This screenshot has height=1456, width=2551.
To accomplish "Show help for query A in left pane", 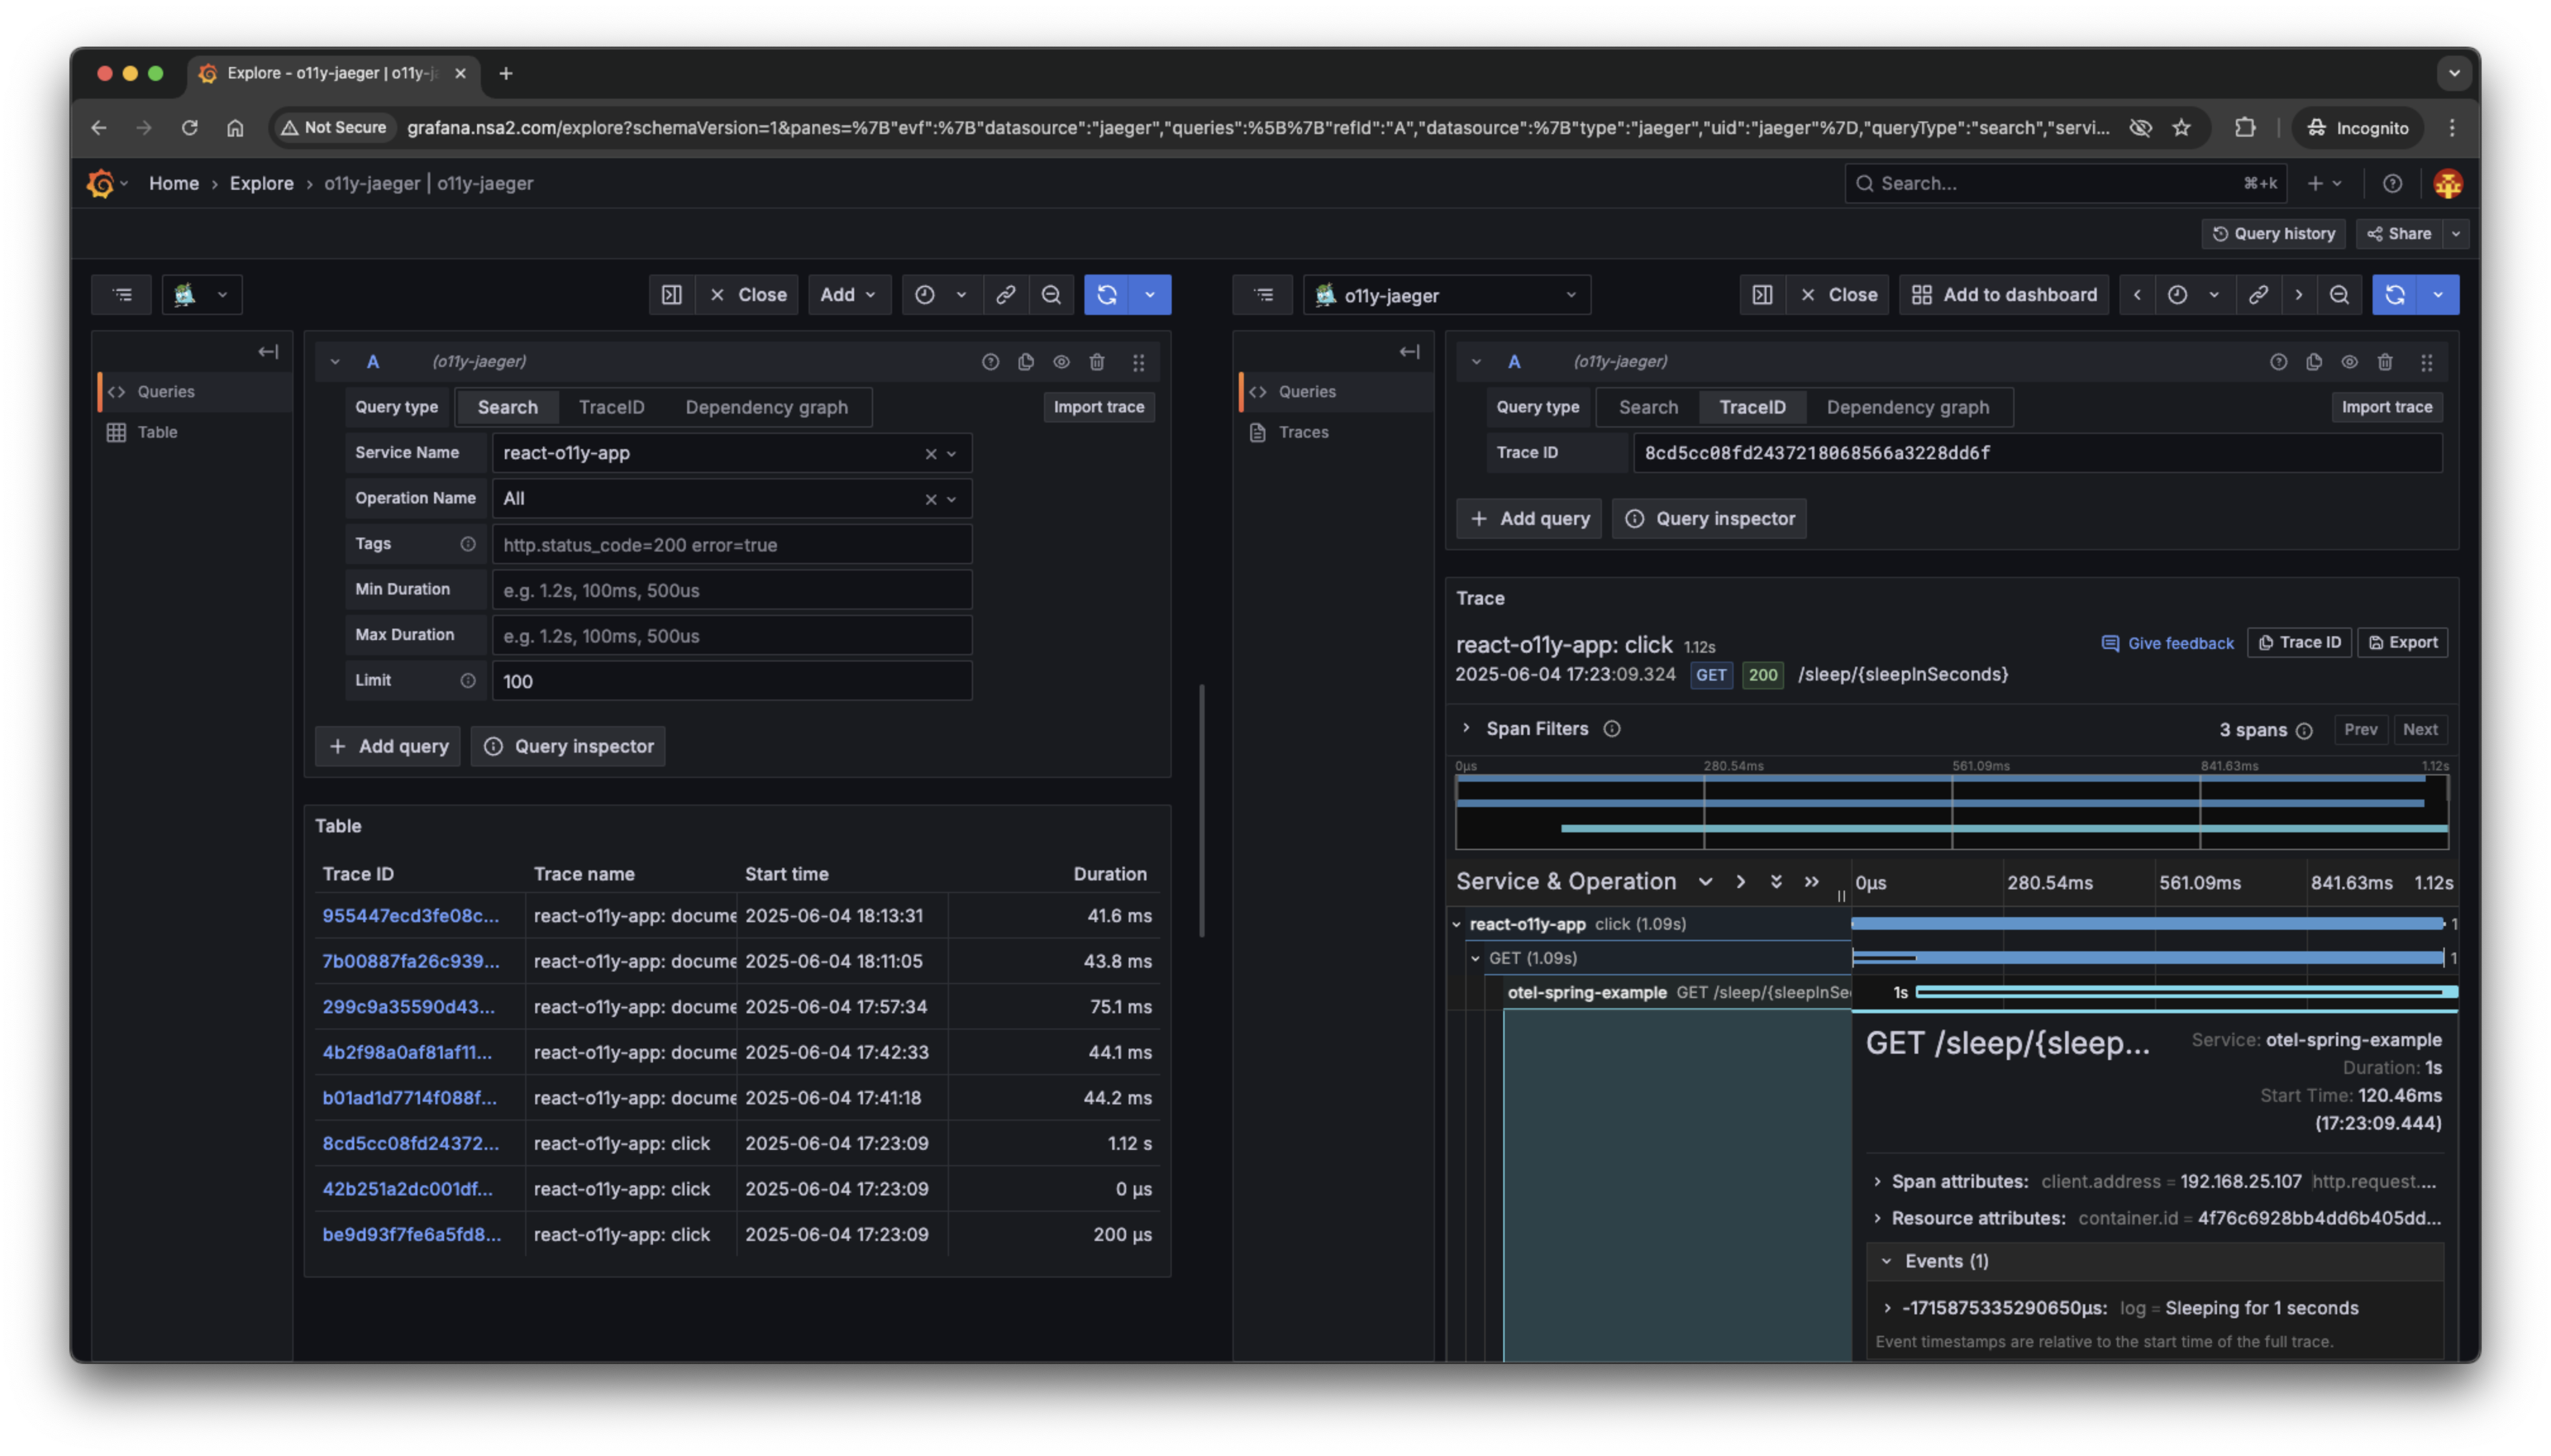I will click(x=990, y=362).
